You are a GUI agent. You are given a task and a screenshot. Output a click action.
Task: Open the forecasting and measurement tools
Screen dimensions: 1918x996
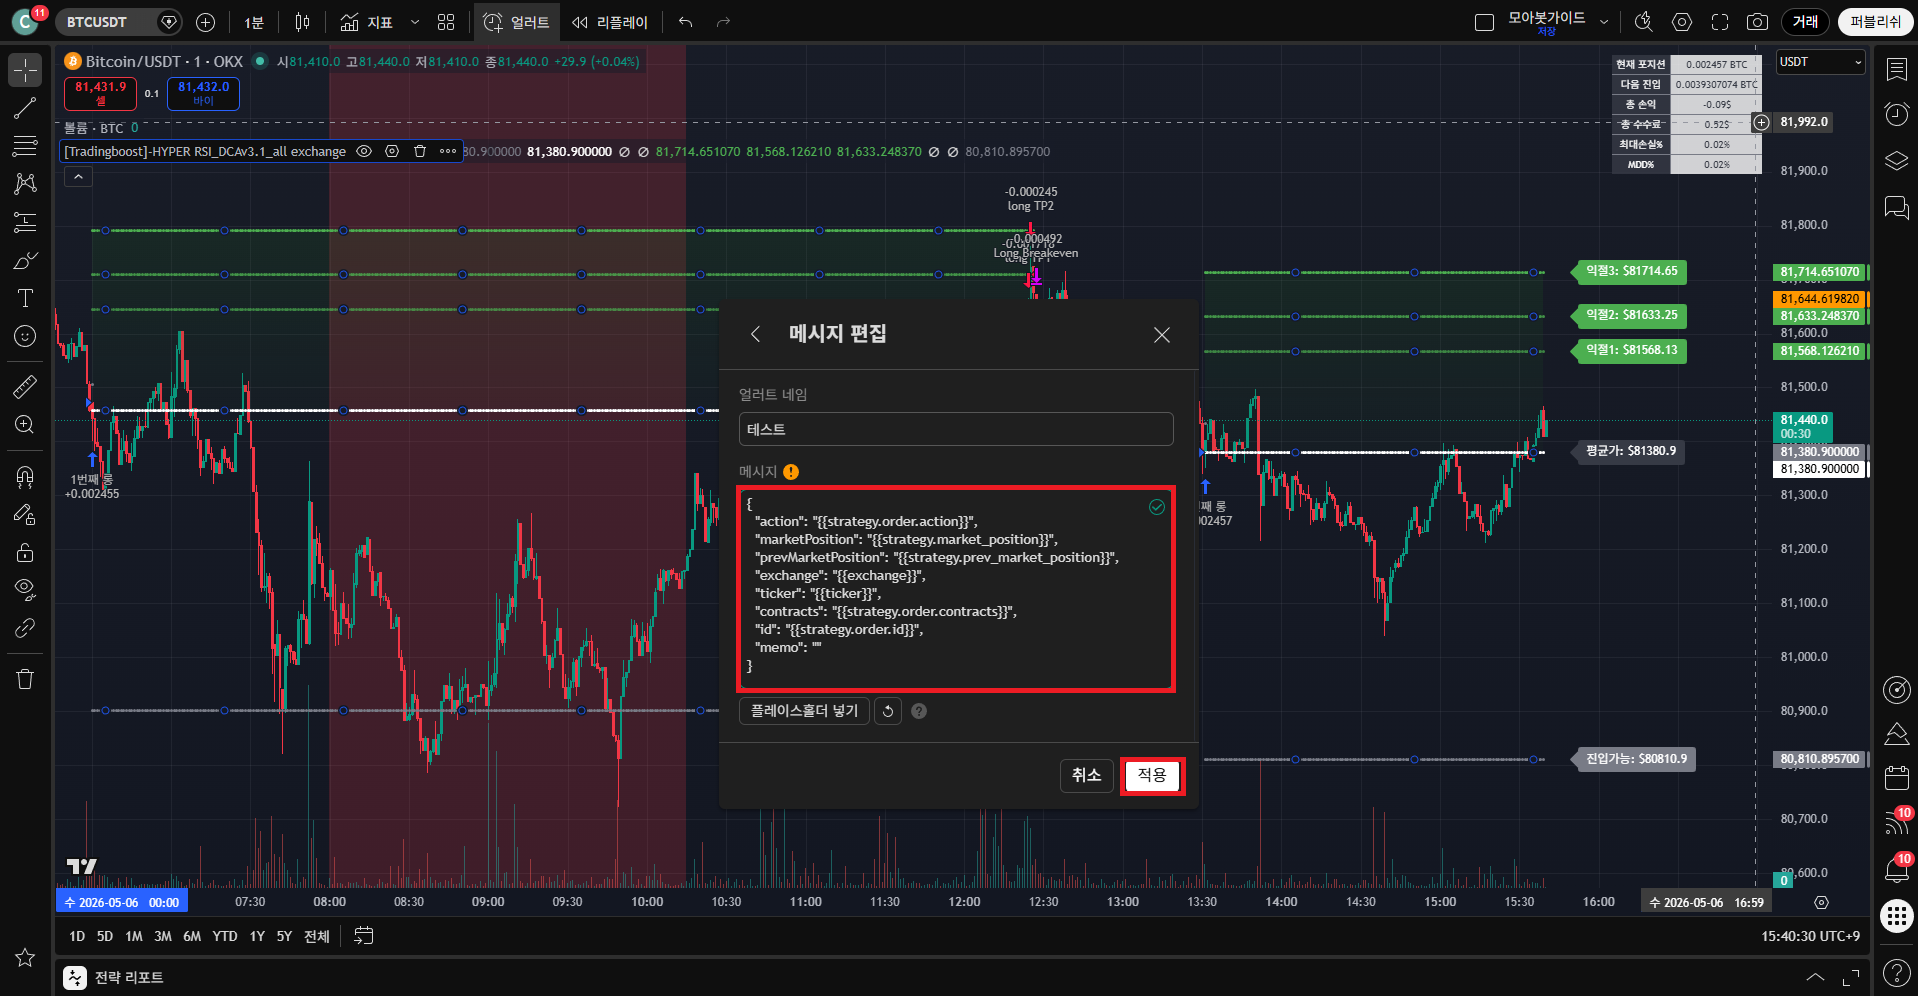[x=25, y=222]
